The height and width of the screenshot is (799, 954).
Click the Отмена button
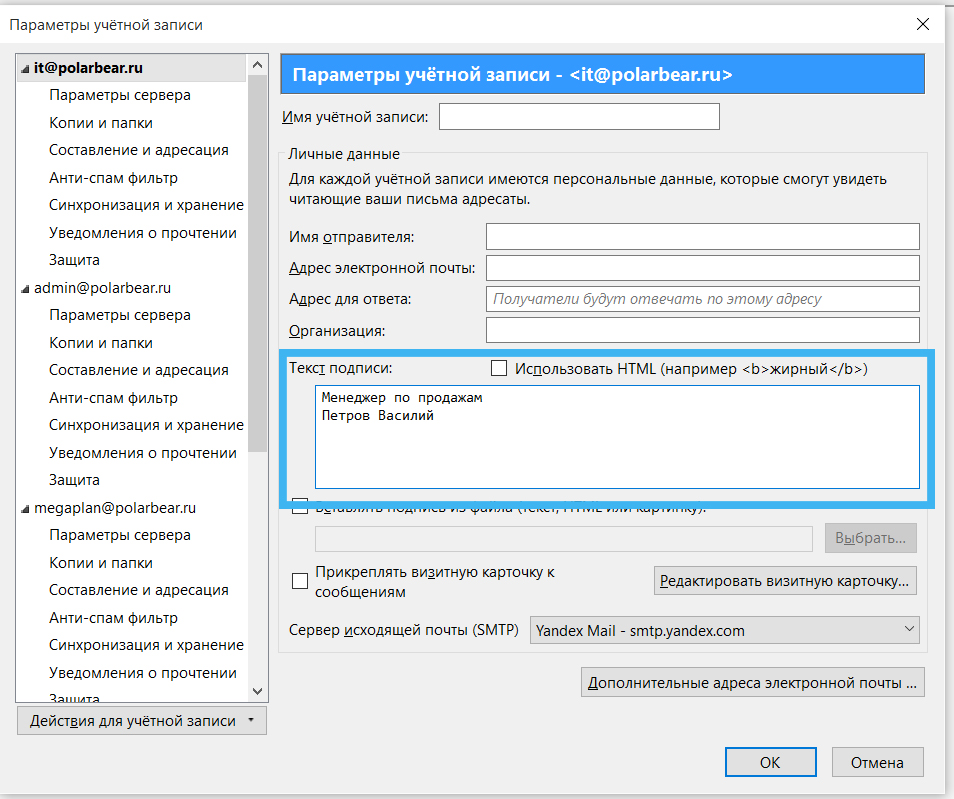coord(877,762)
